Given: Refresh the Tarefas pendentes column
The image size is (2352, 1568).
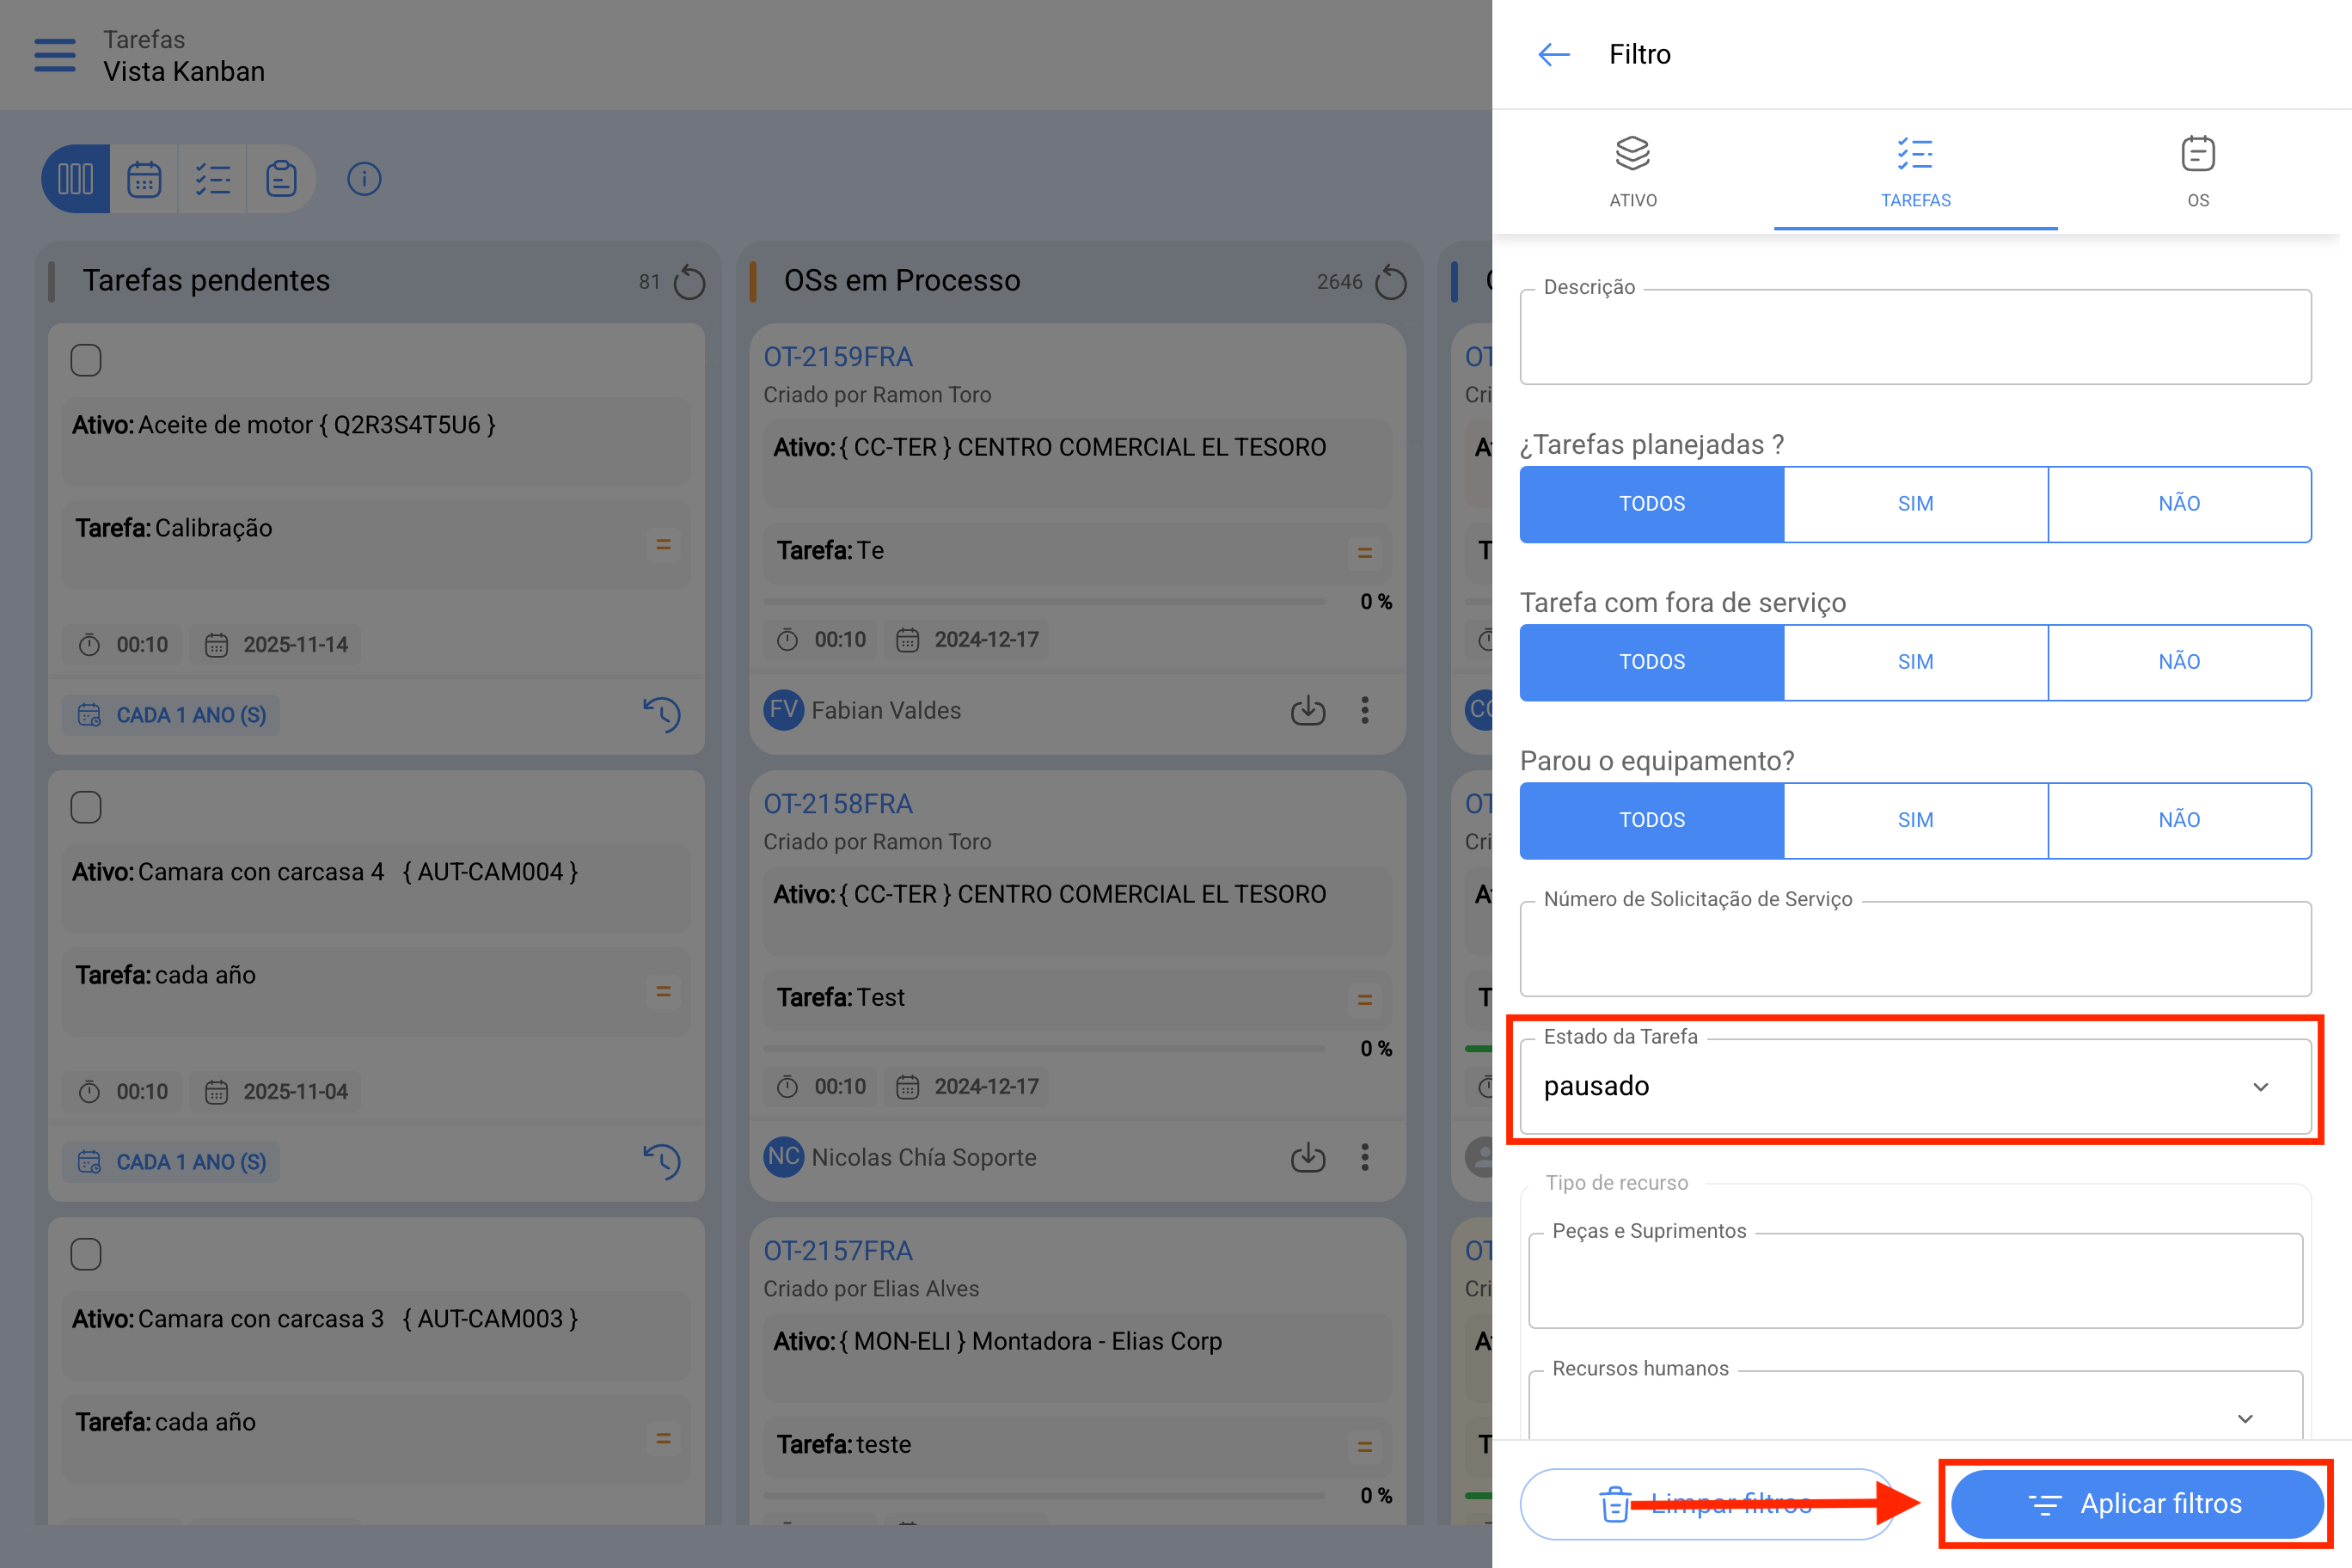Looking at the screenshot, I should point(689,282).
